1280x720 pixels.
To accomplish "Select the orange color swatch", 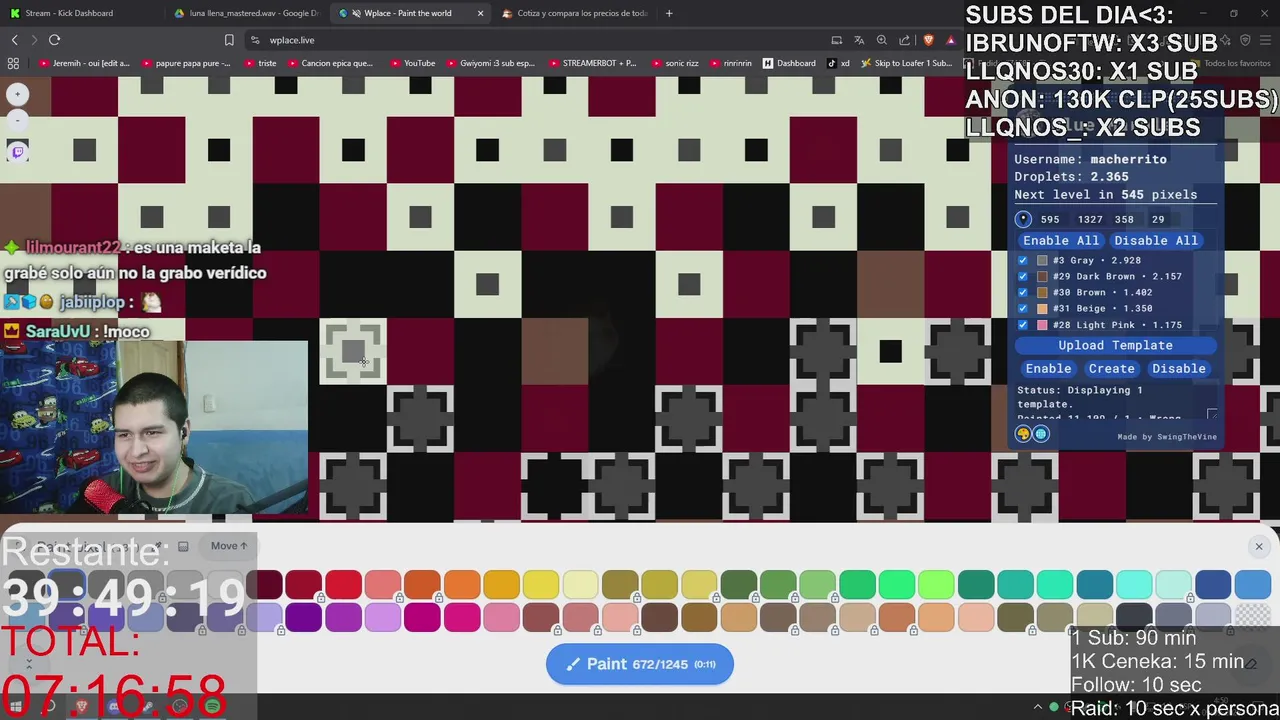I will (x=462, y=584).
